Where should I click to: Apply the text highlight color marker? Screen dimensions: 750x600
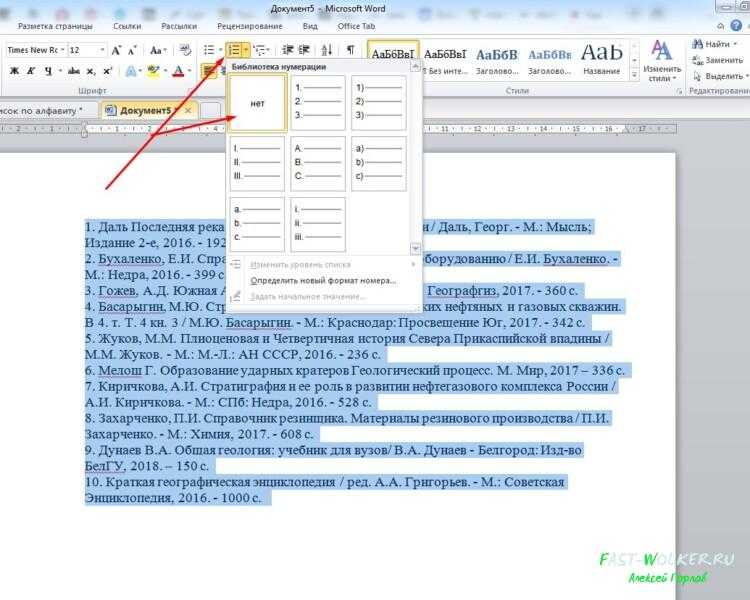point(153,71)
